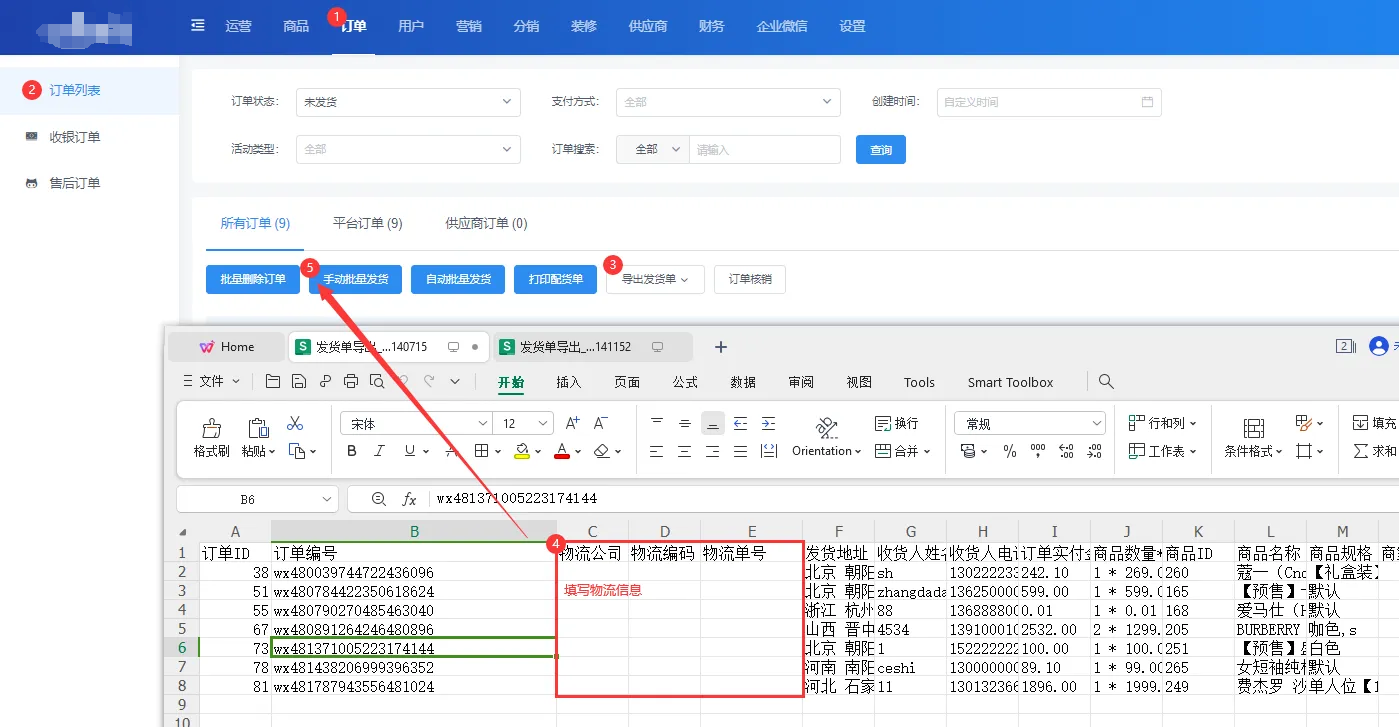1399x727 pixels.
Task: Click the Wrap Text (换行) button
Action: [x=896, y=423]
